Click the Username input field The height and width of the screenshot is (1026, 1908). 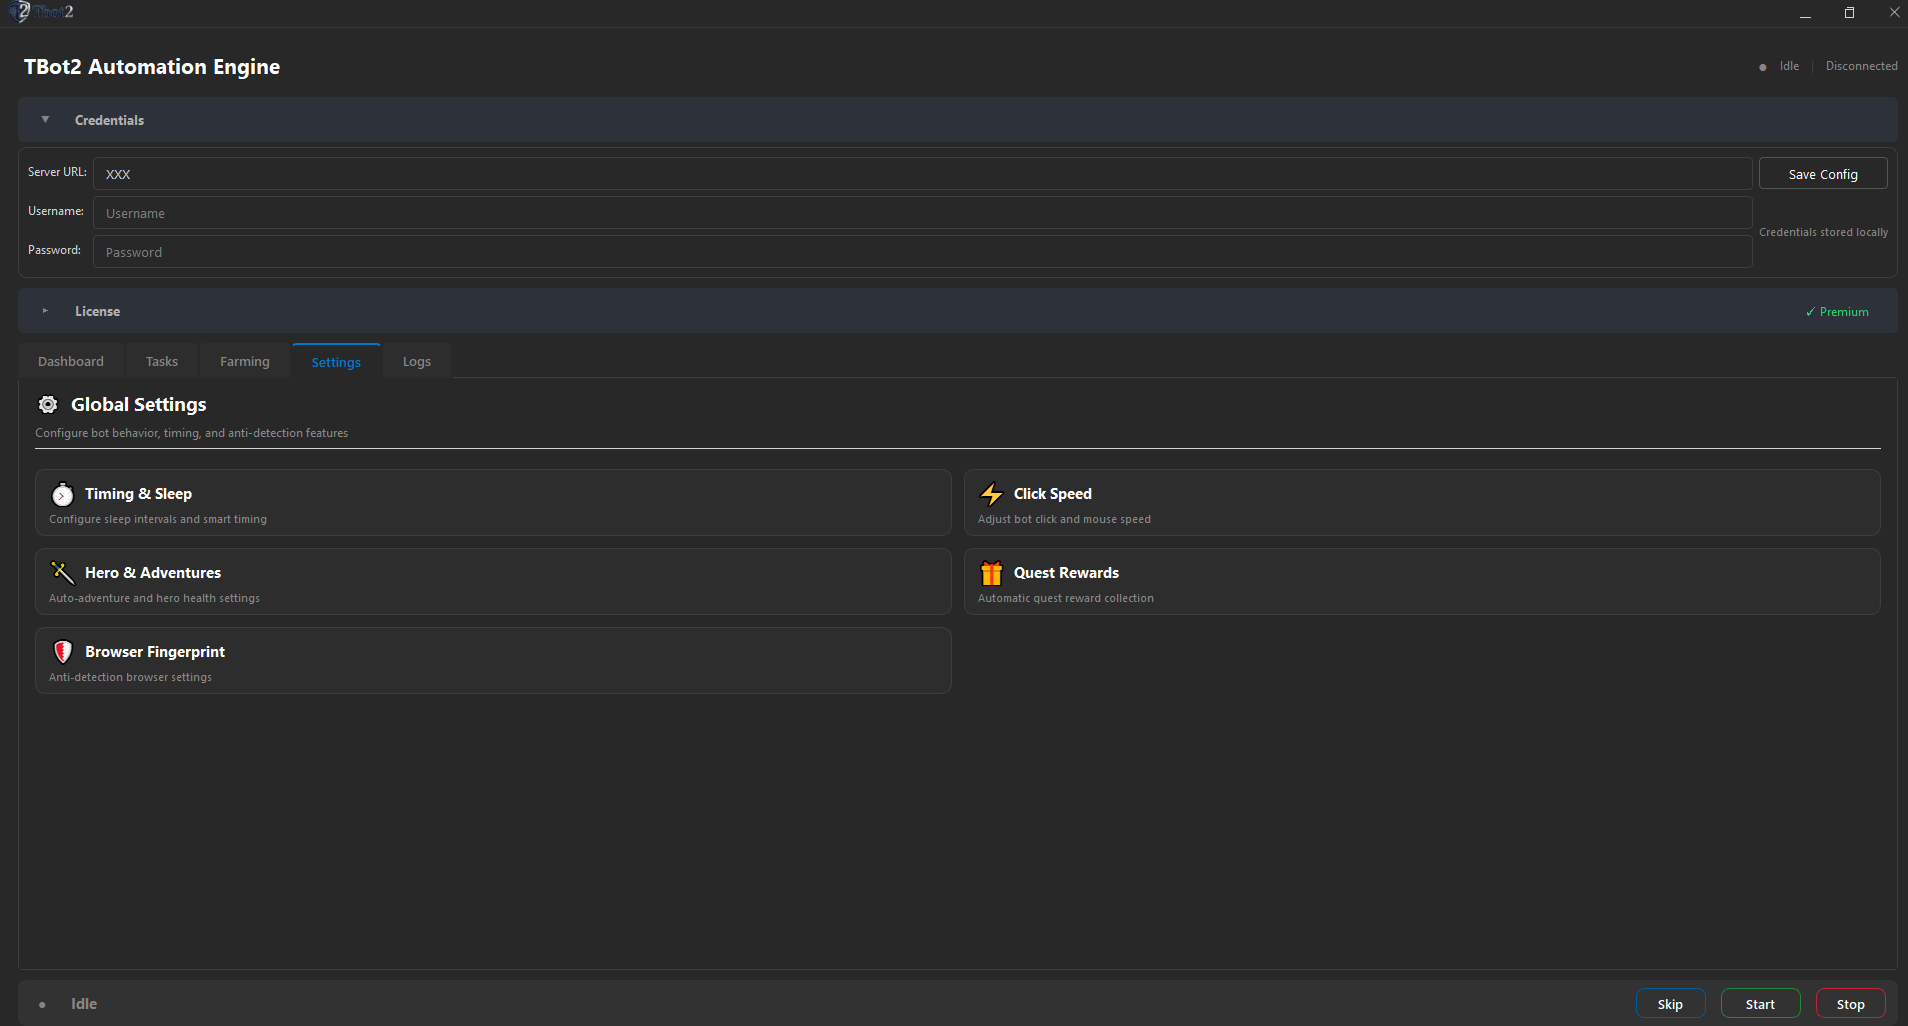pyautogui.click(x=500, y=212)
